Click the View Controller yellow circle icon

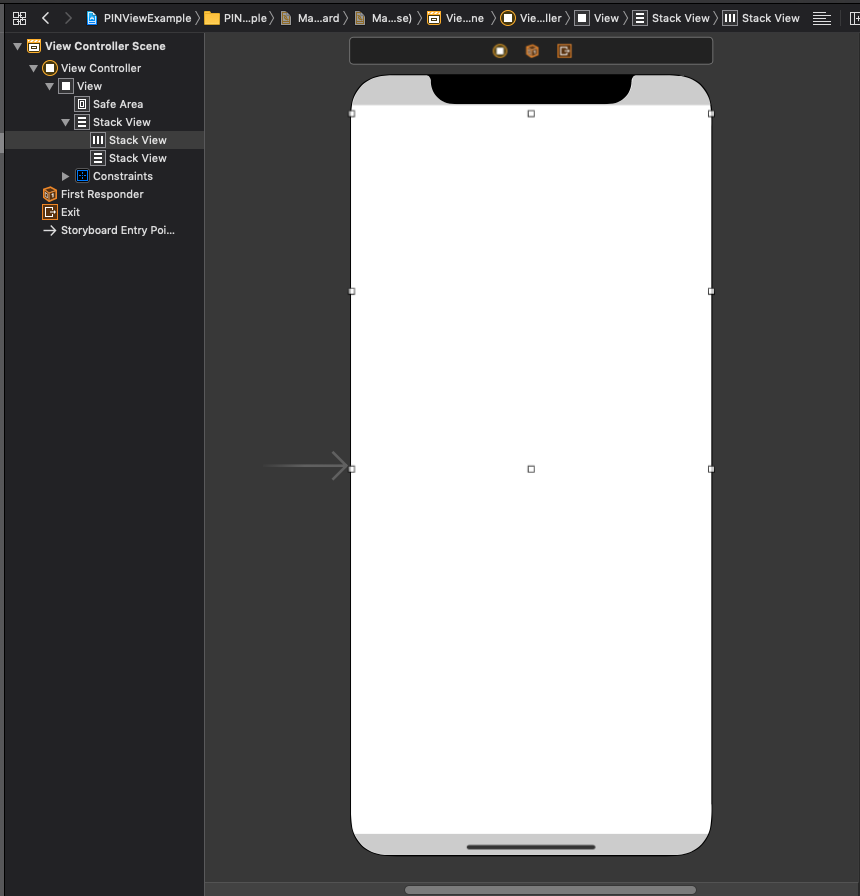click(50, 68)
